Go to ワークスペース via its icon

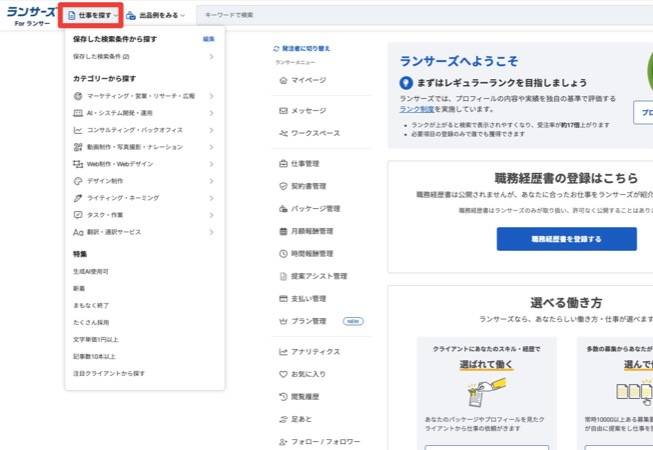(283, 133)
